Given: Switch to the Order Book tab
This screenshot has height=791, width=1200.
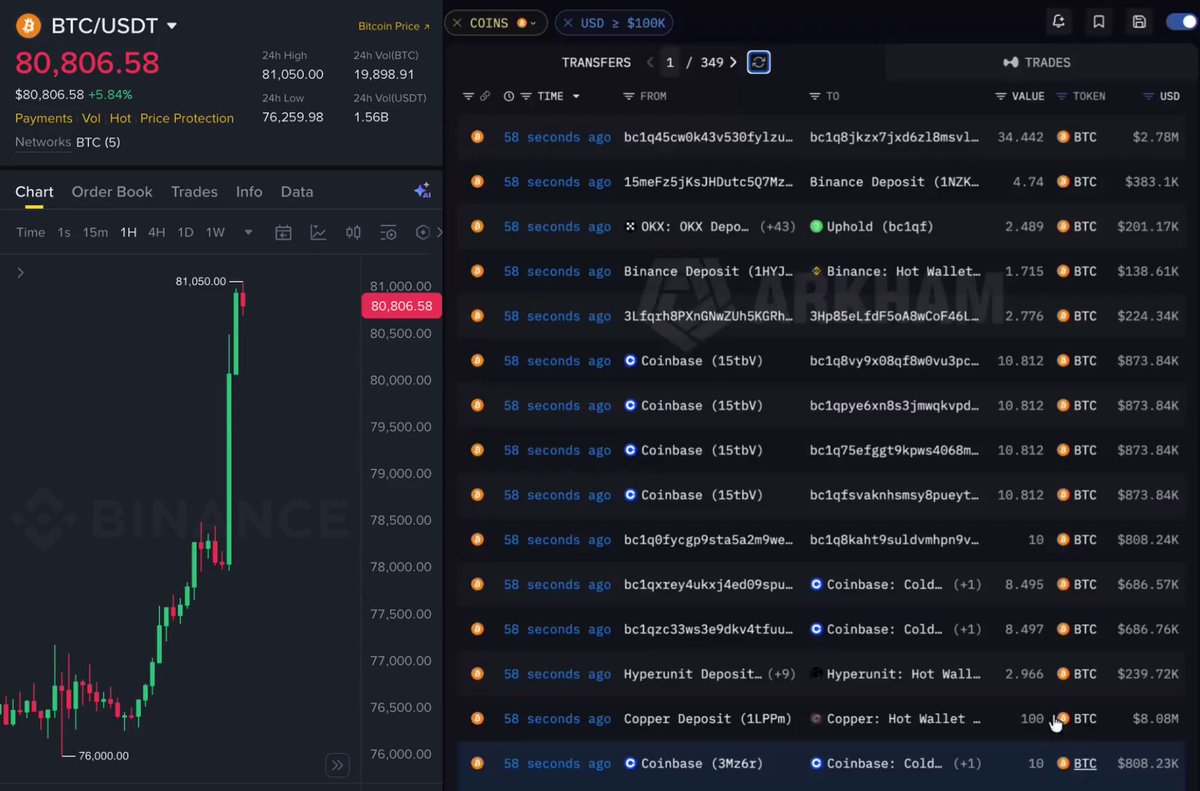Looking at the screenshot, I should pyautogui.click(x=112, y=191).
